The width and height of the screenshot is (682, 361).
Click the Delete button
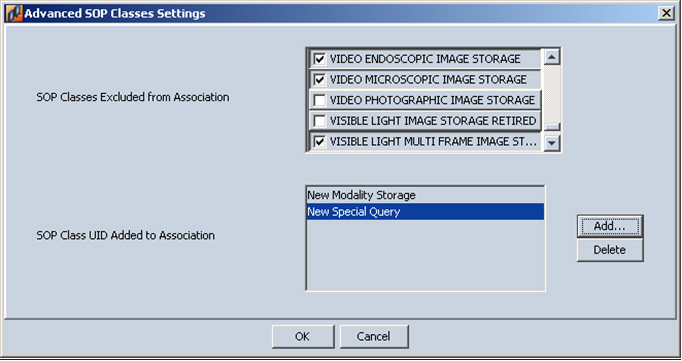[x=610, y=250]
